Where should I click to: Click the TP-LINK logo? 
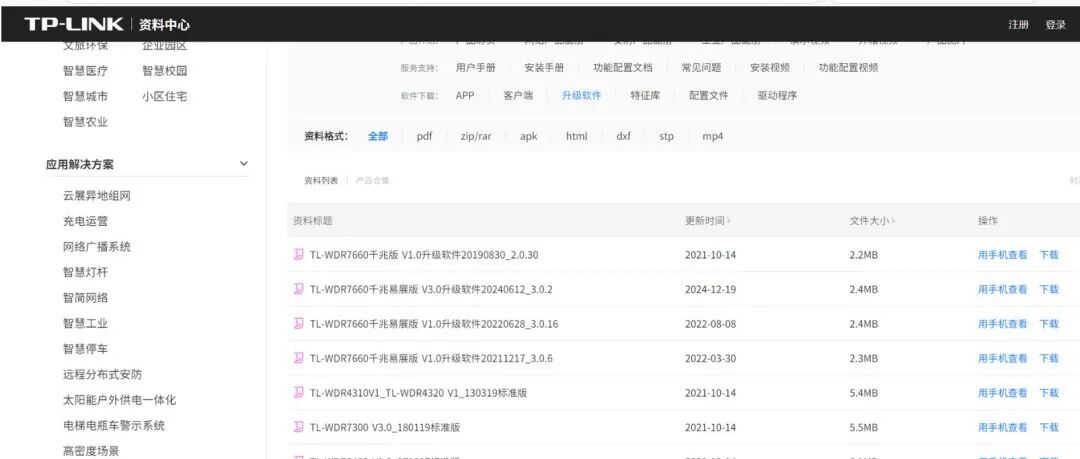74,25
